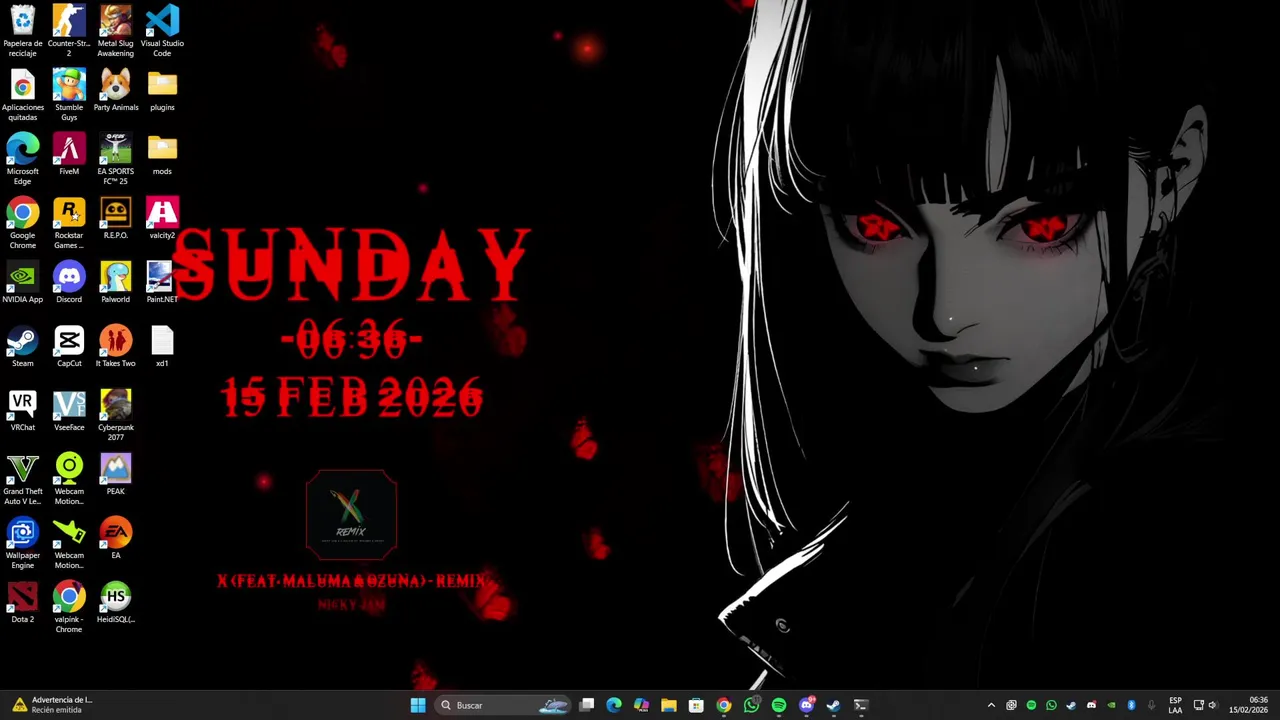Click the Bluetooth tray icon

coord(1131,705)
